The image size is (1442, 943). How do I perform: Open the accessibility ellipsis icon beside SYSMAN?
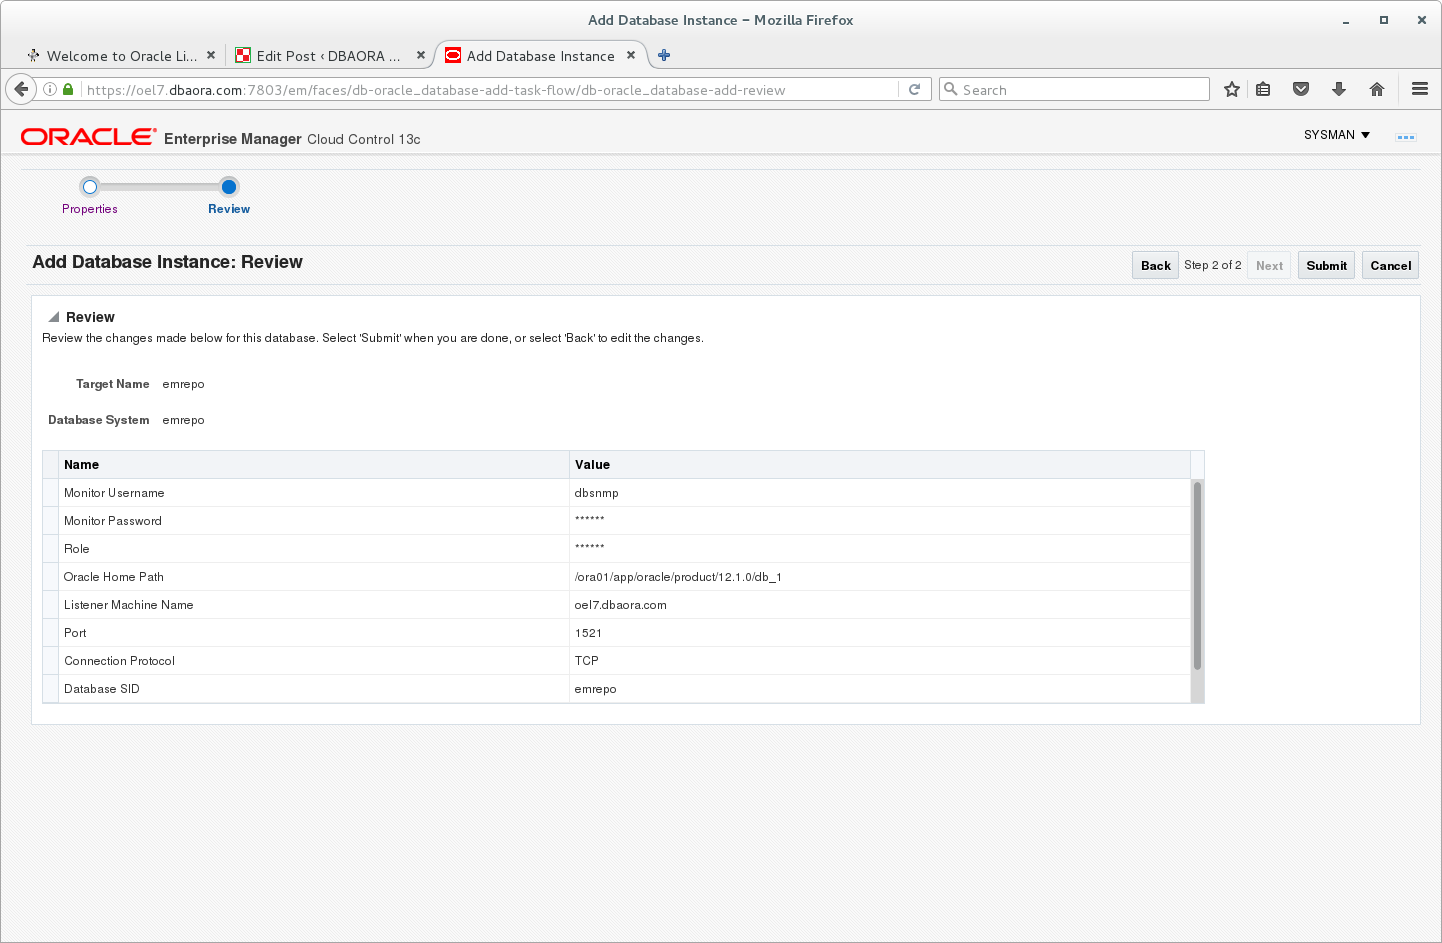[1406, 137]
